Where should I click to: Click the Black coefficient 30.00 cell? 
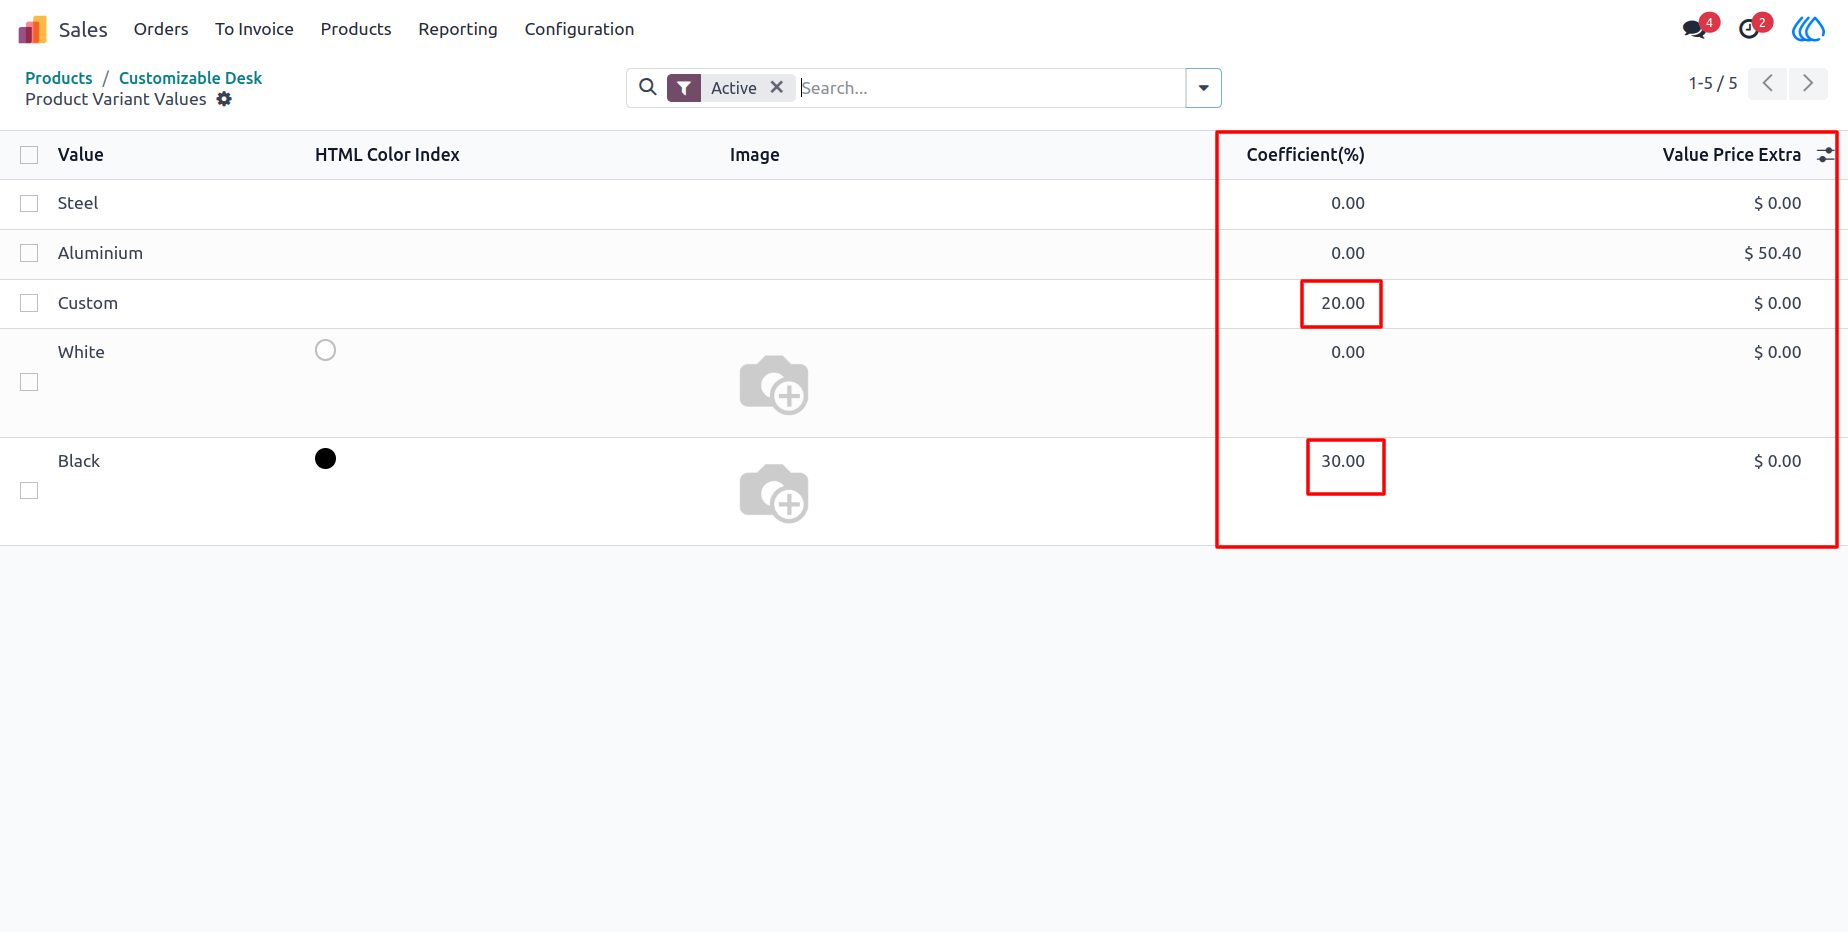tap(1342, 461)
